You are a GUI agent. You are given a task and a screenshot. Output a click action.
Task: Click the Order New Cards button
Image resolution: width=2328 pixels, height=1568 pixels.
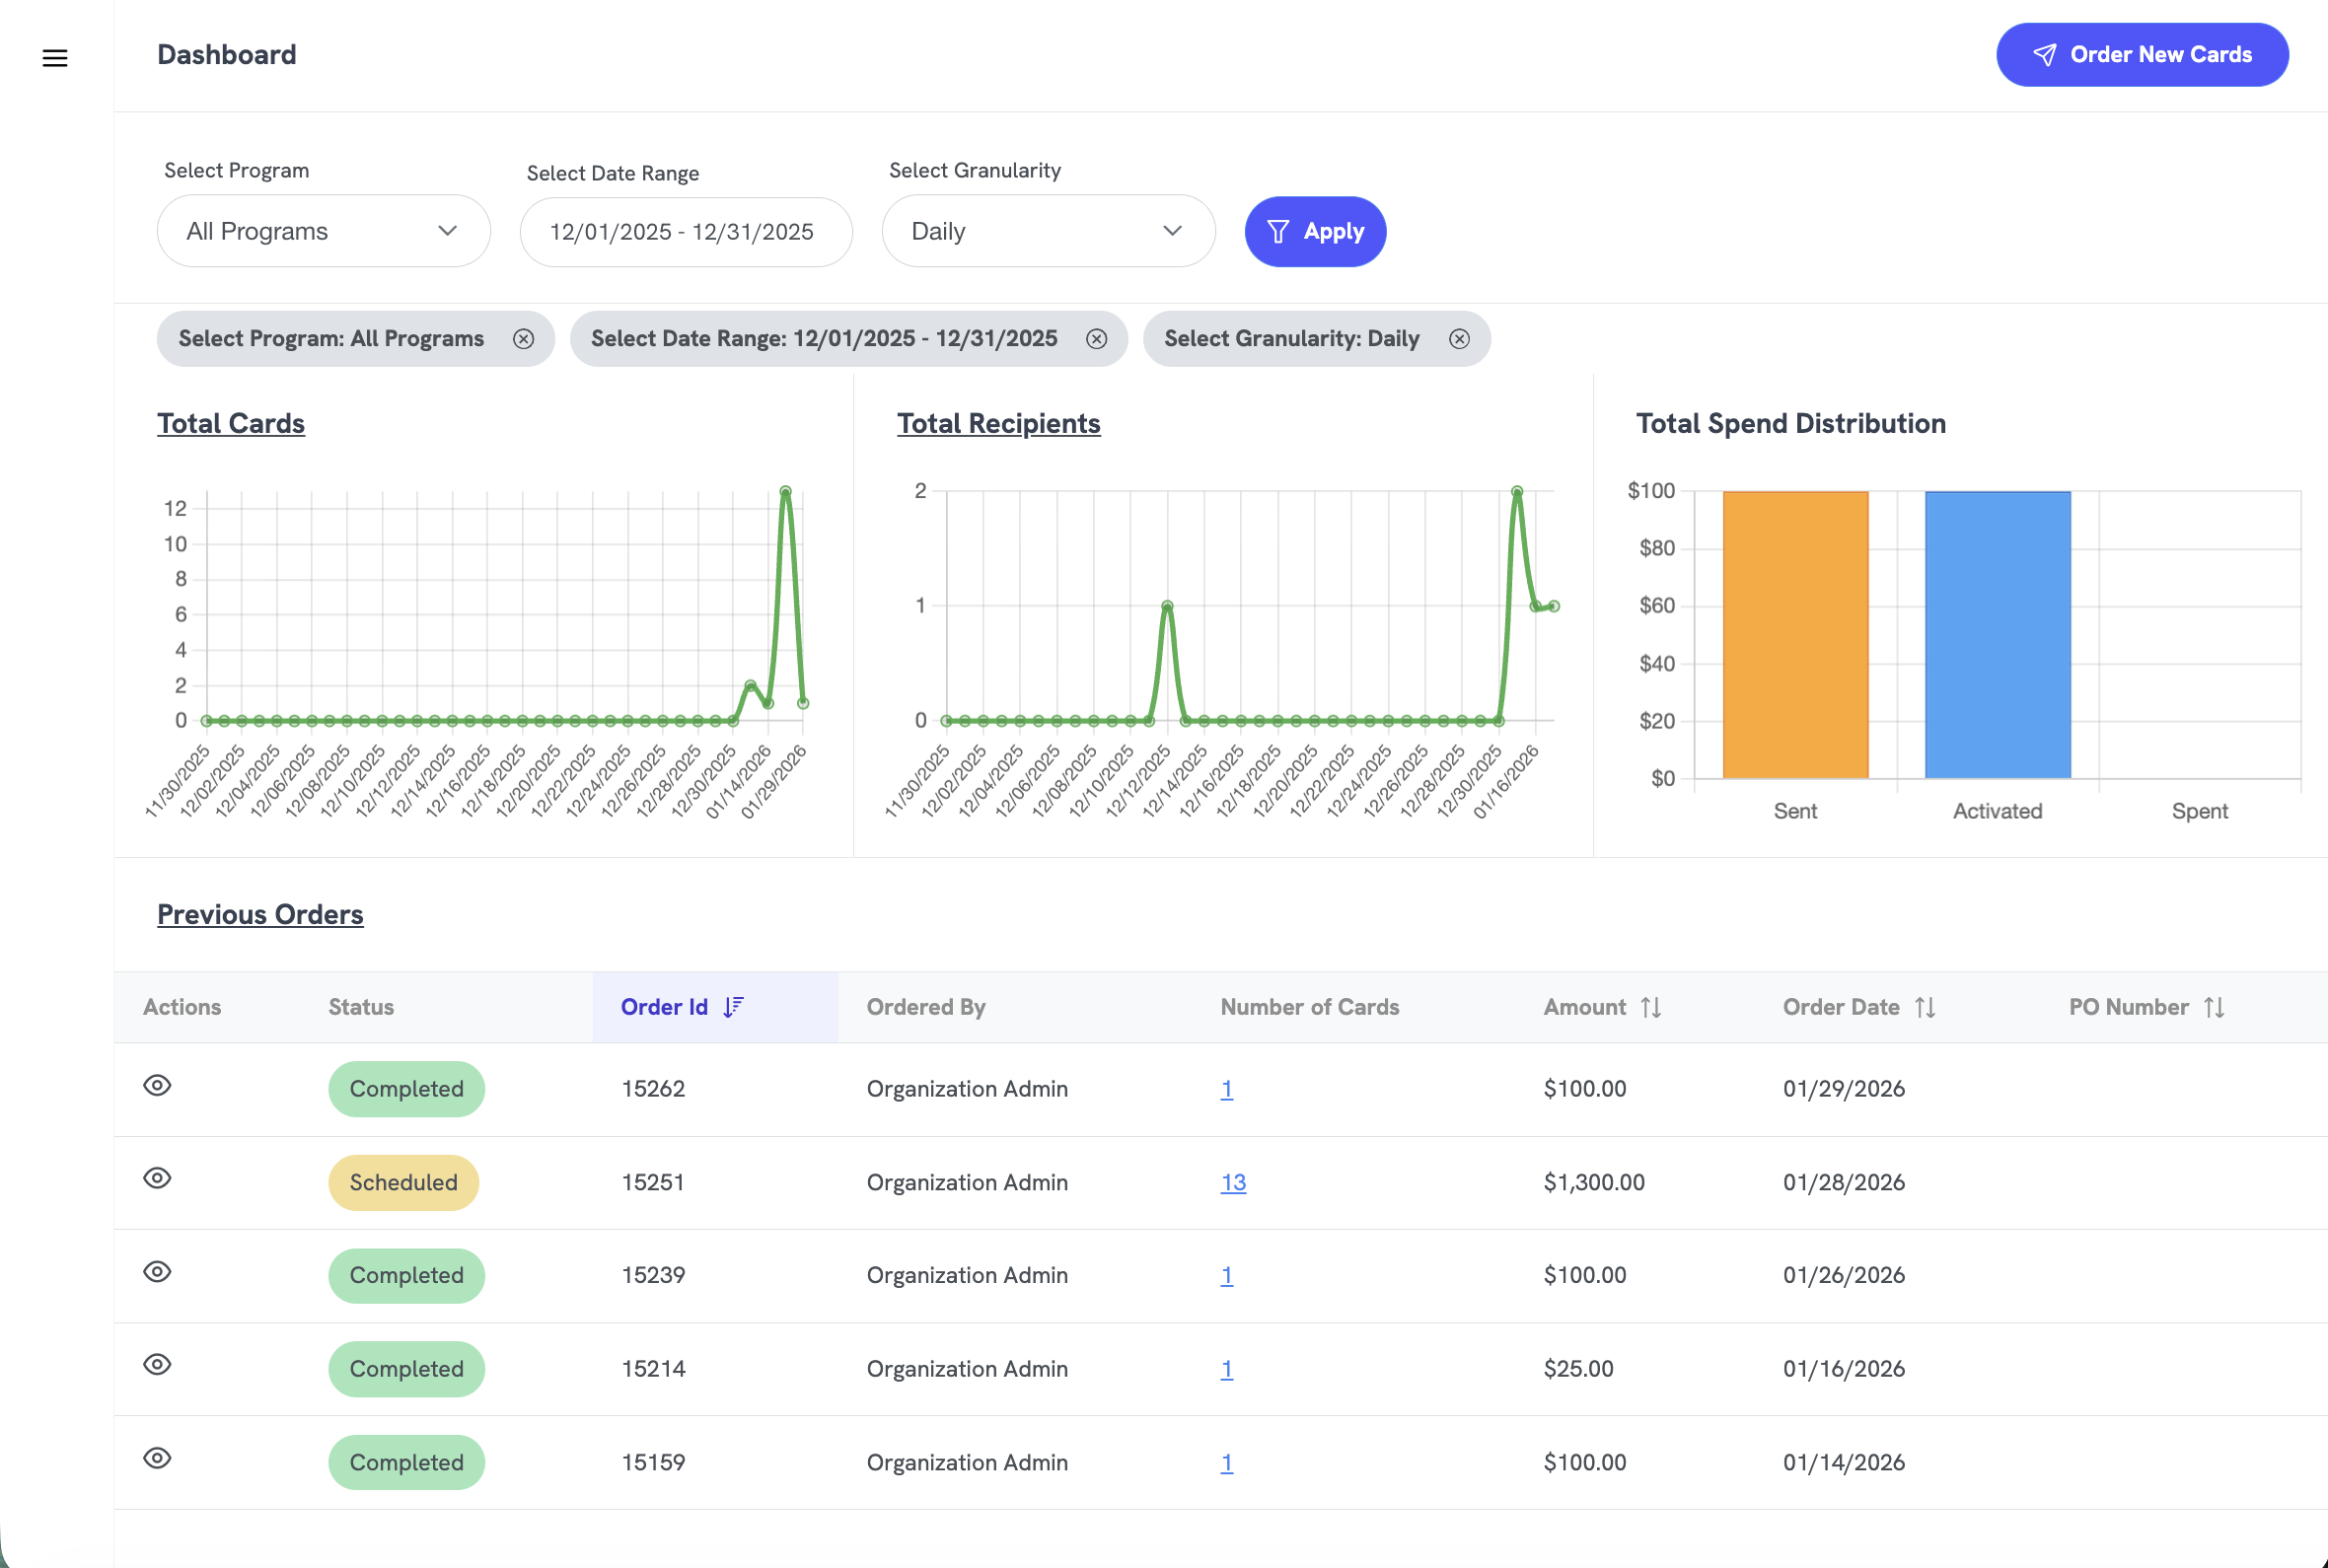coord(2141,54)
